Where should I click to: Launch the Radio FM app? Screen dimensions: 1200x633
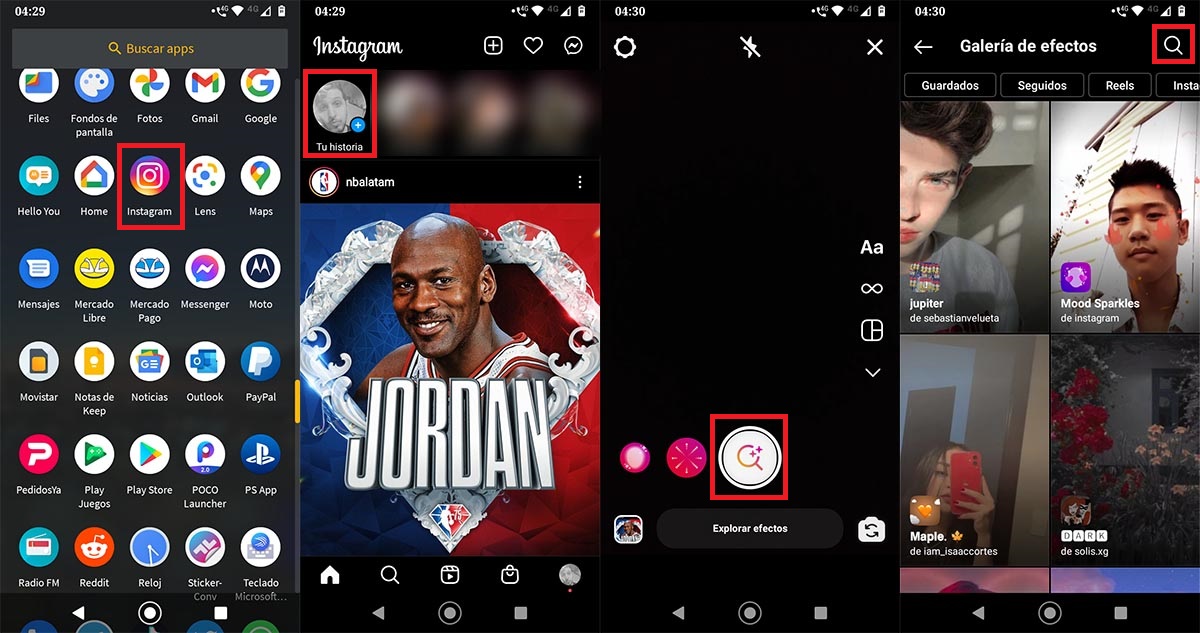click(39, 547)
